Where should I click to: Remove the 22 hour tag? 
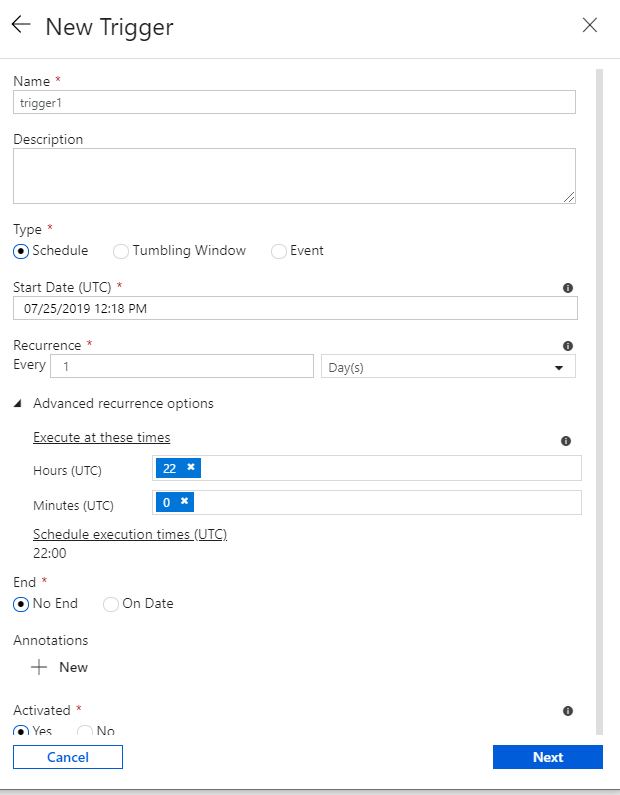tap(191, 467)
